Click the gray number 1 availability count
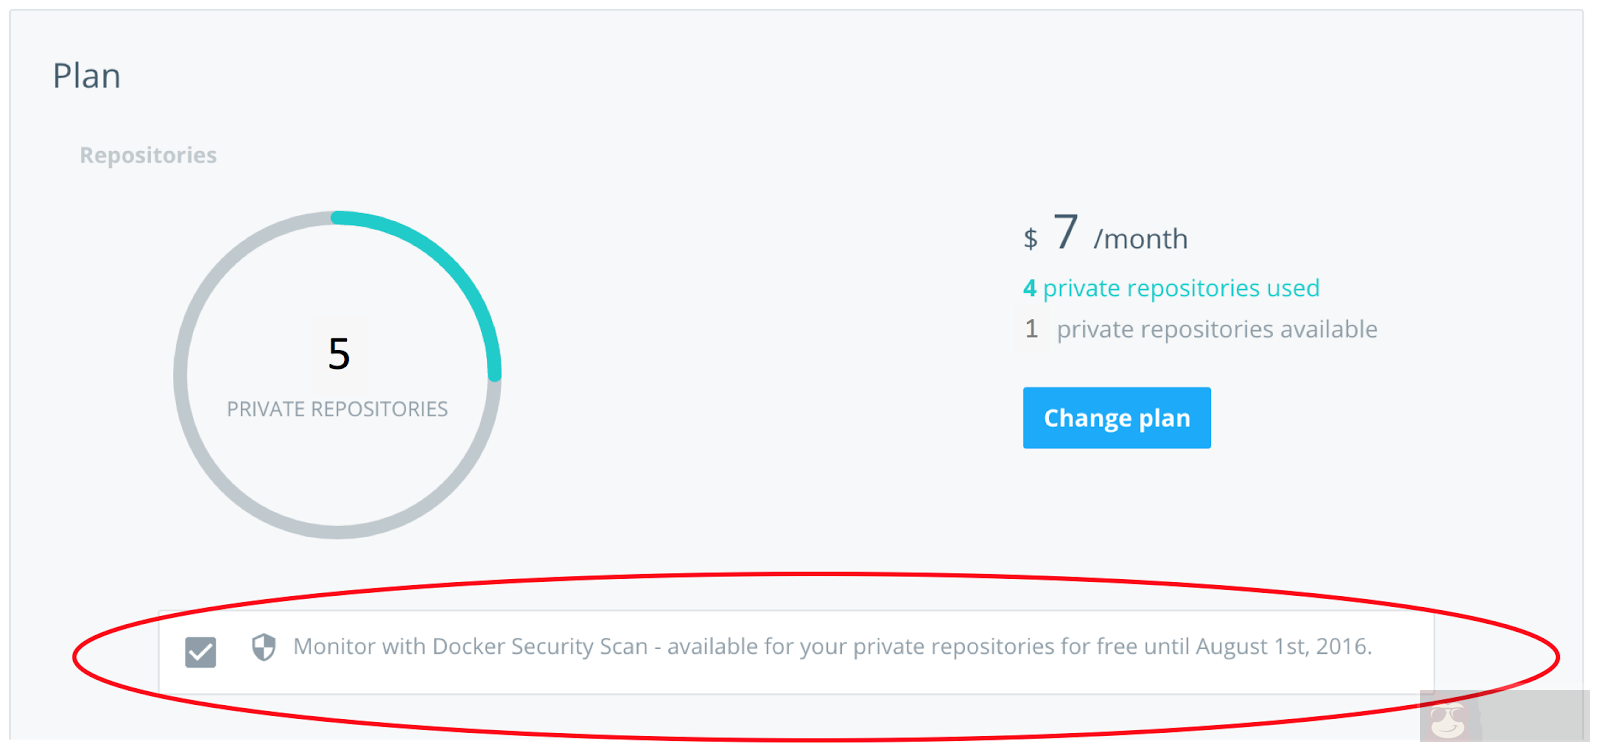The width and height of the screenshot is (1600, 747). click(1031, 329)
